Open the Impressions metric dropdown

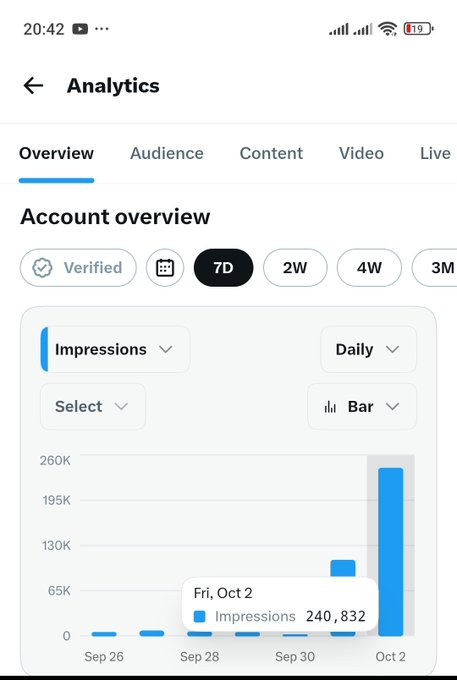(x=115, y=349)
